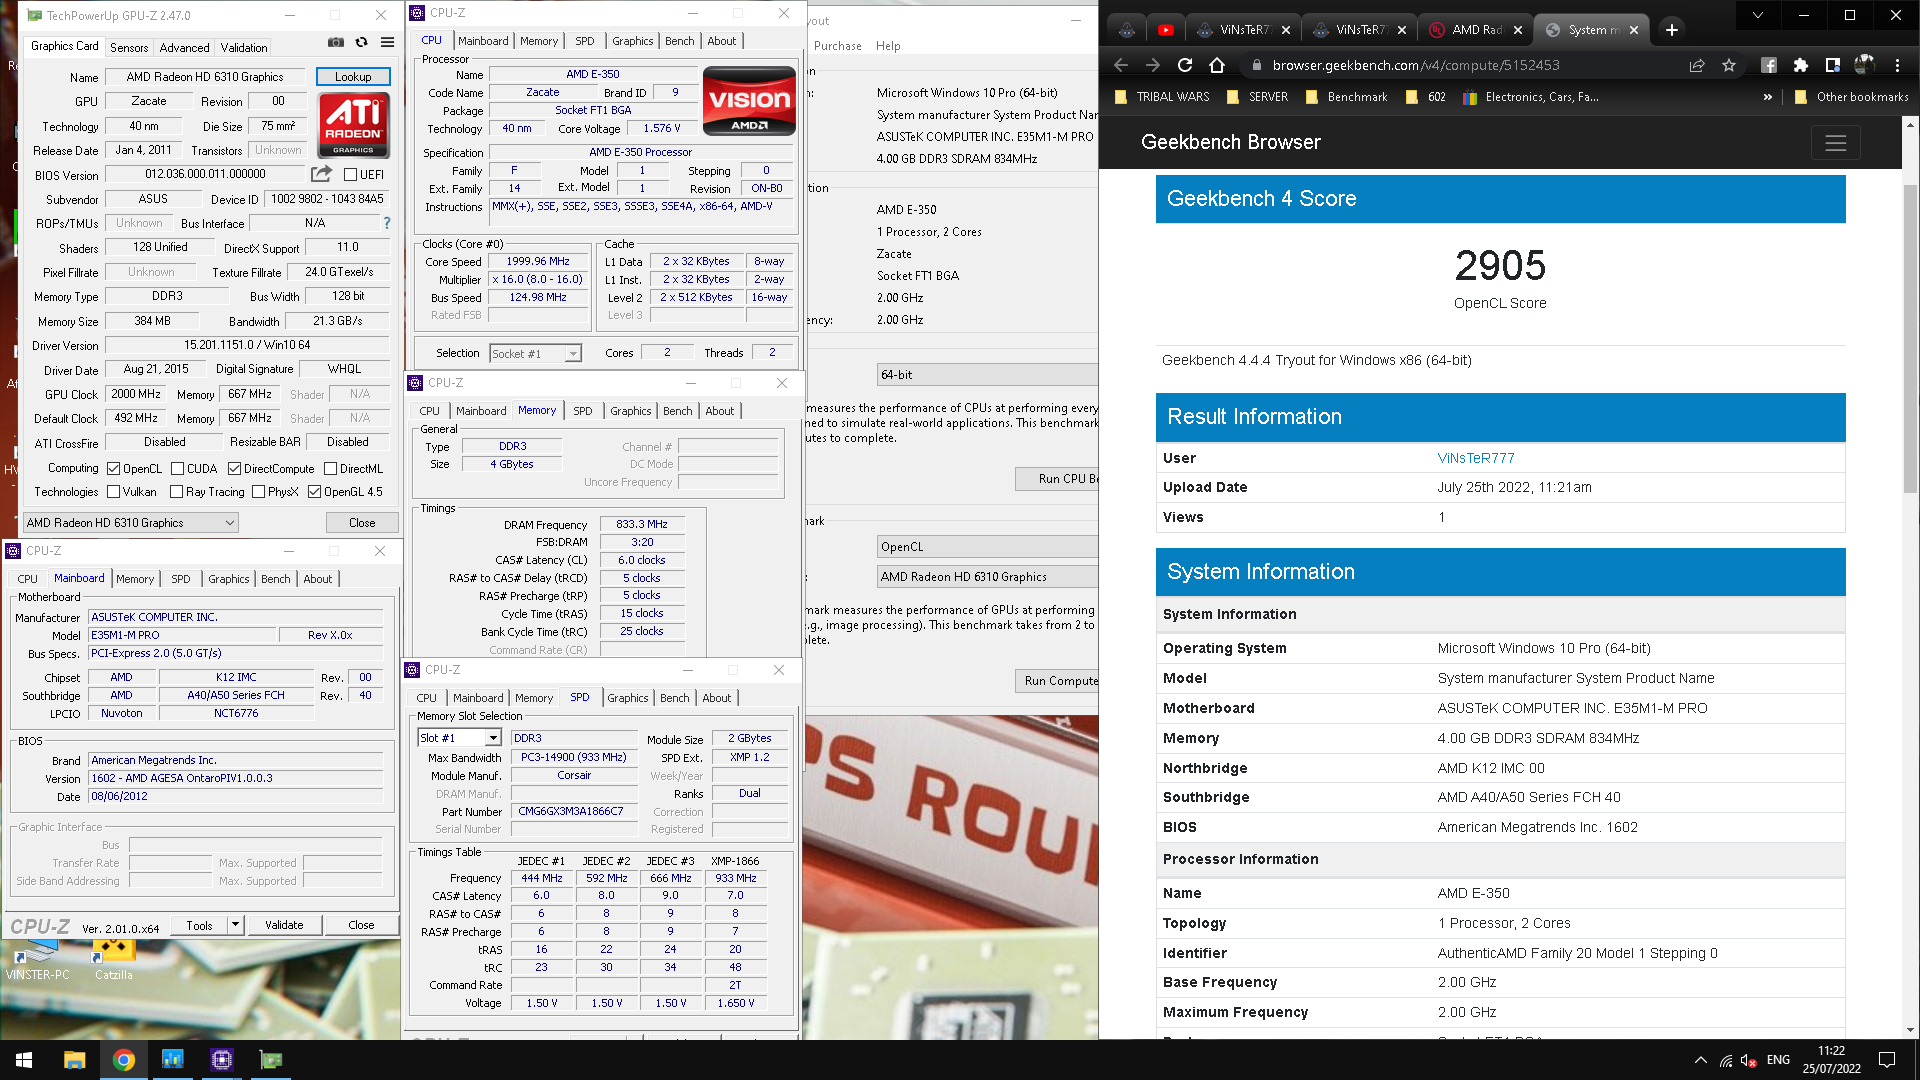Open the Slot #1 memory slot dropdown
This screenshot has height=1080, width=1920.
point(459,738)
